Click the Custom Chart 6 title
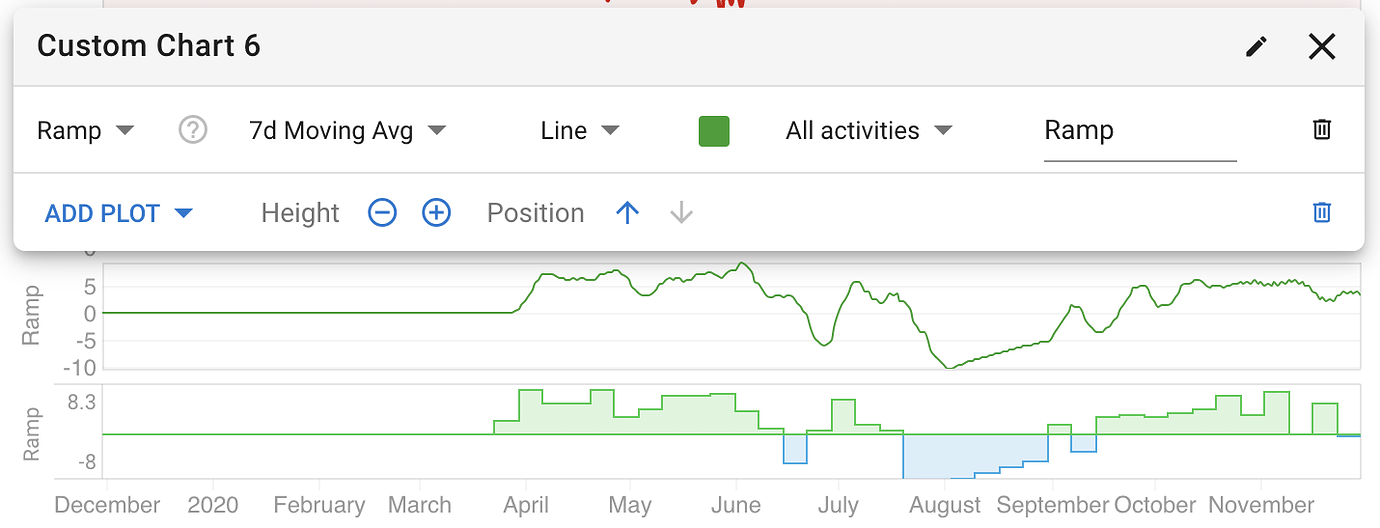The height and width of the screenshot is (528, 1380). click(x=149, y=46)
